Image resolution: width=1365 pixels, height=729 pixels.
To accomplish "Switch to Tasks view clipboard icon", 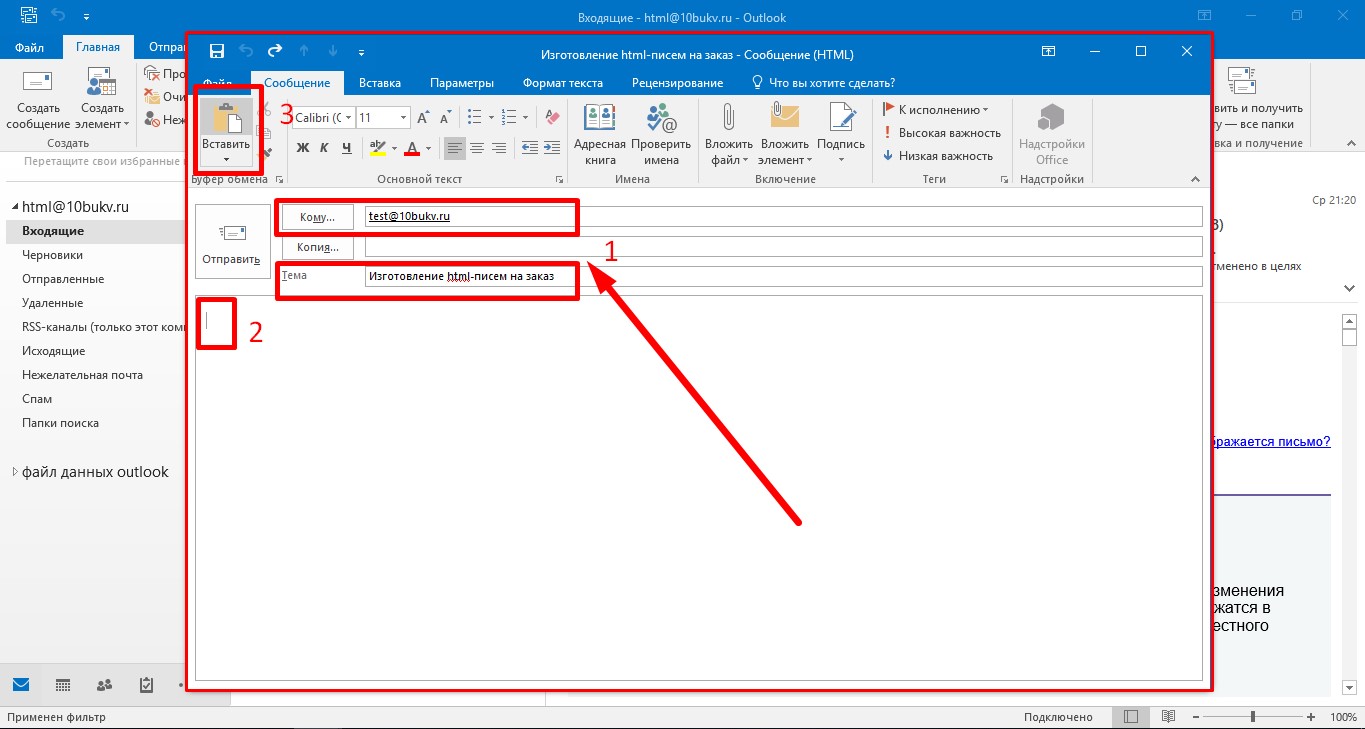I will tap(146, 685).
